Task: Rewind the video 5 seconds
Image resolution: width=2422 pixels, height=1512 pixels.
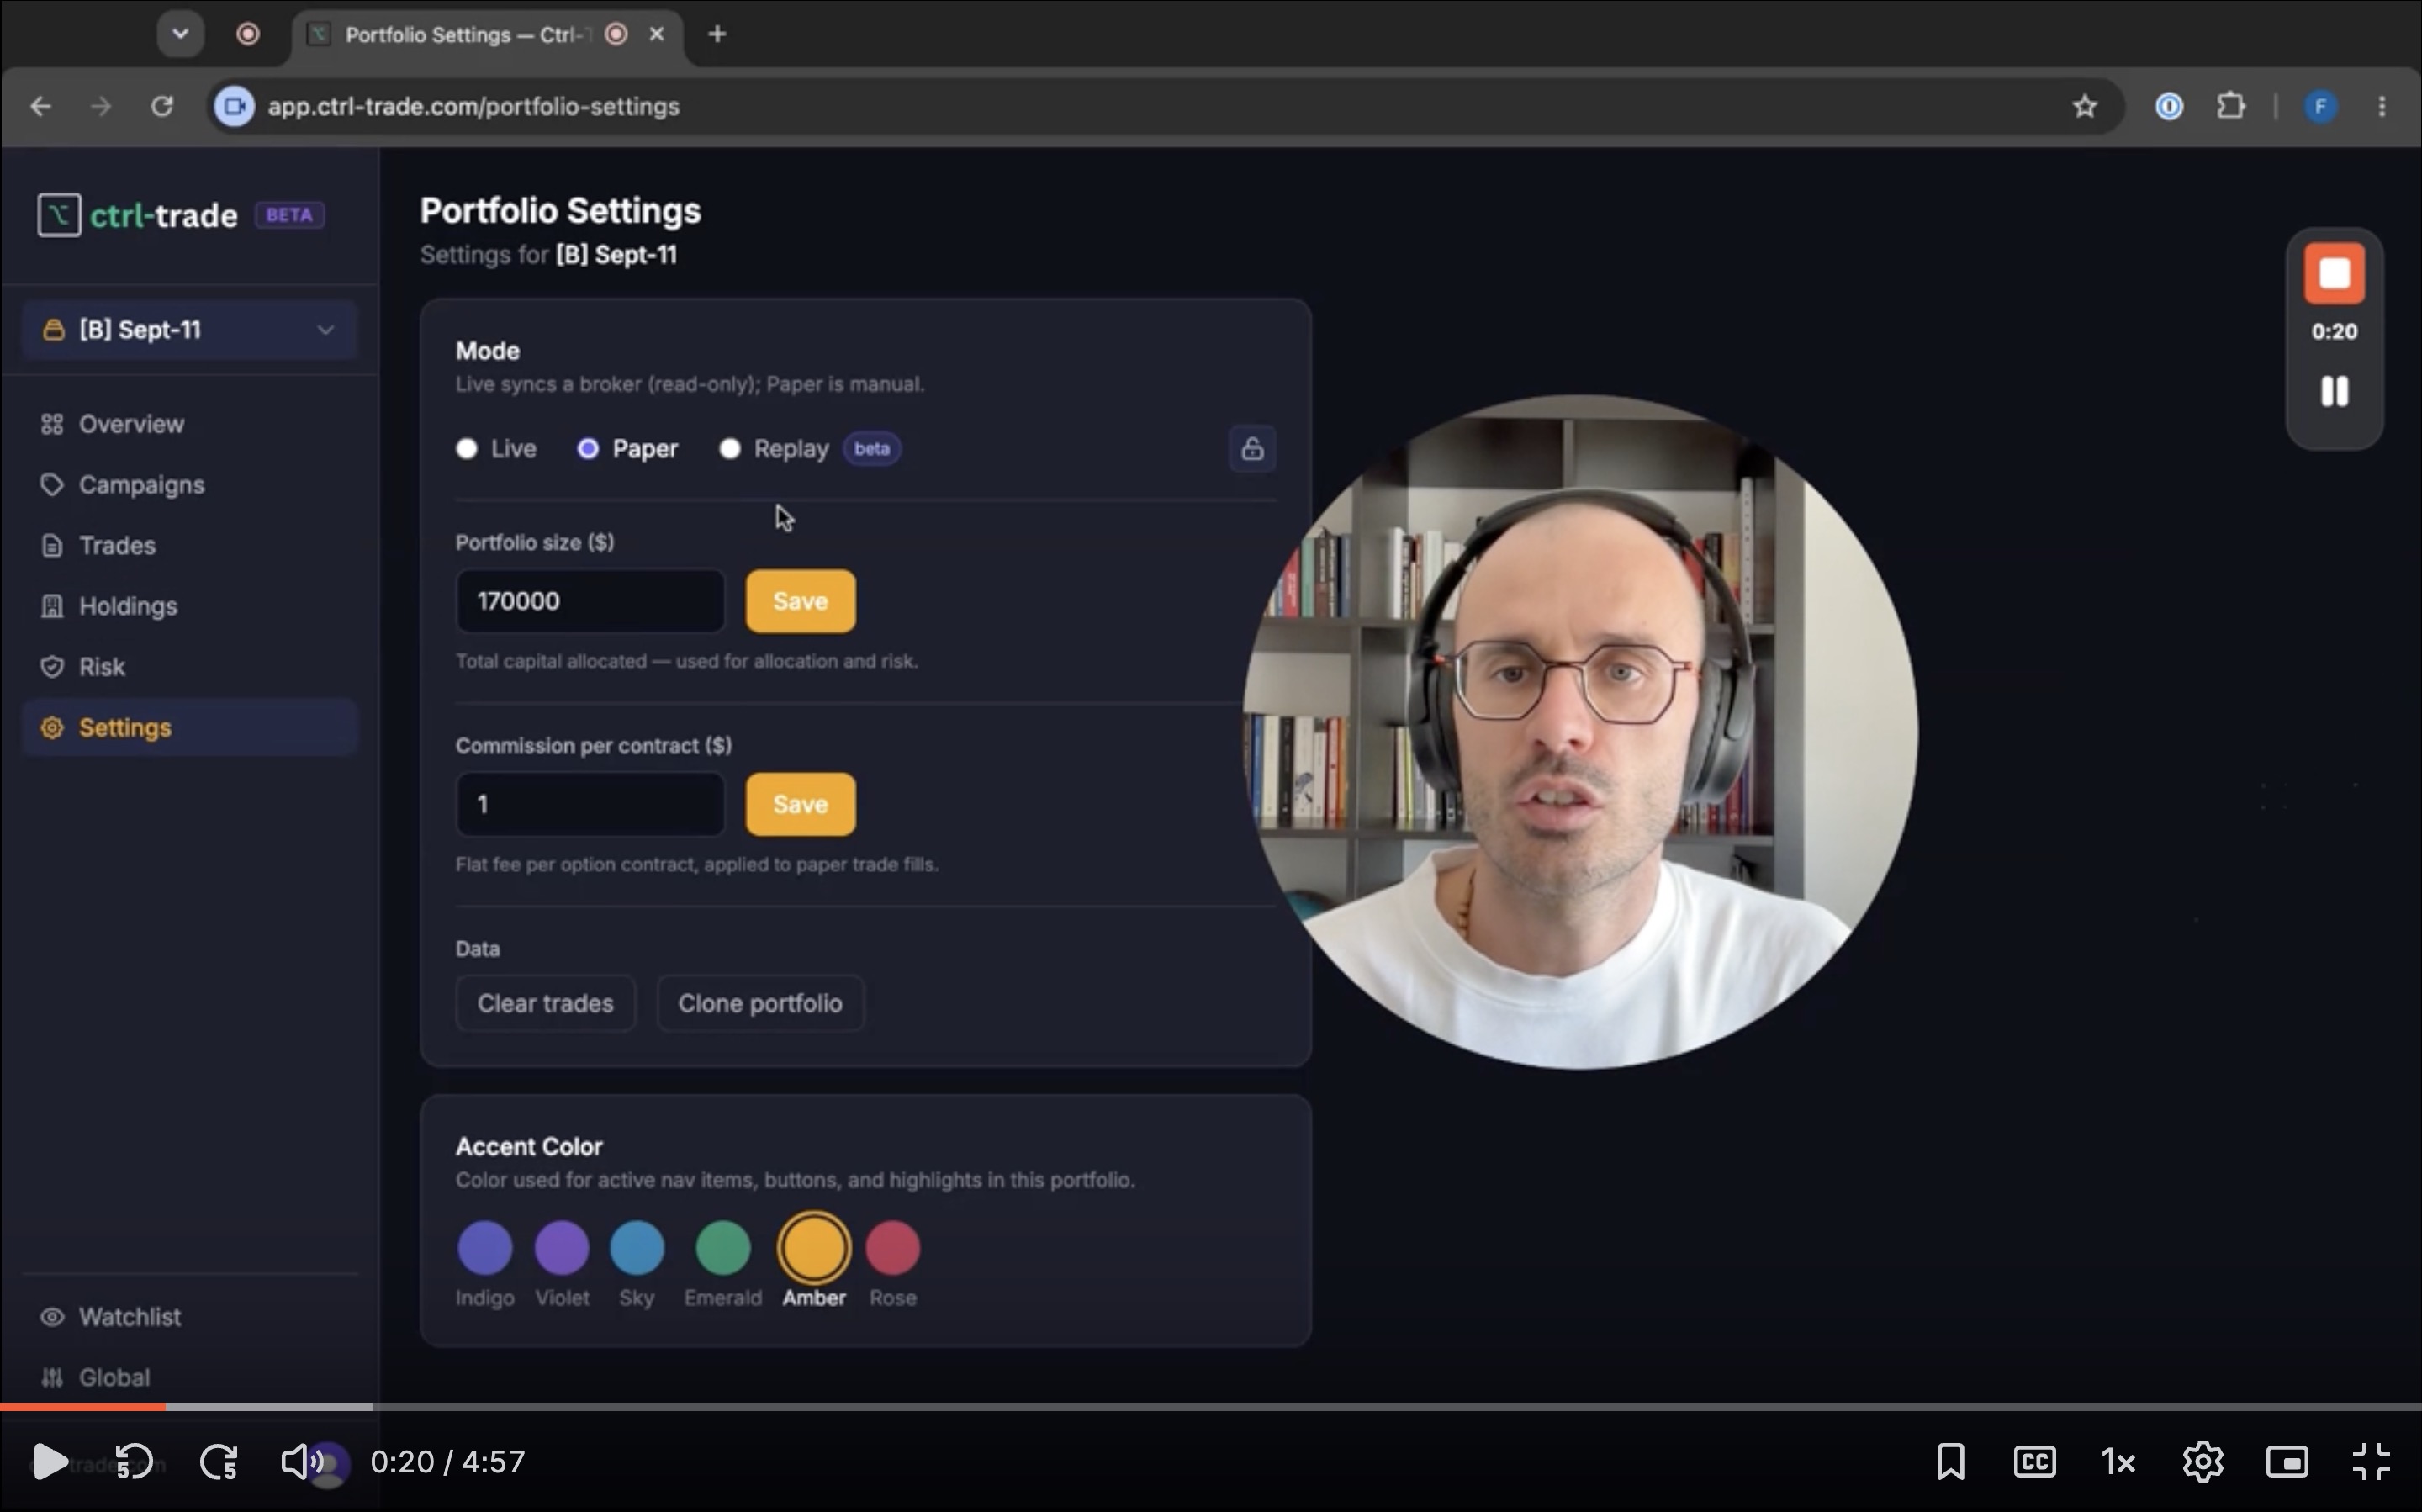Action: point(134,1462)
